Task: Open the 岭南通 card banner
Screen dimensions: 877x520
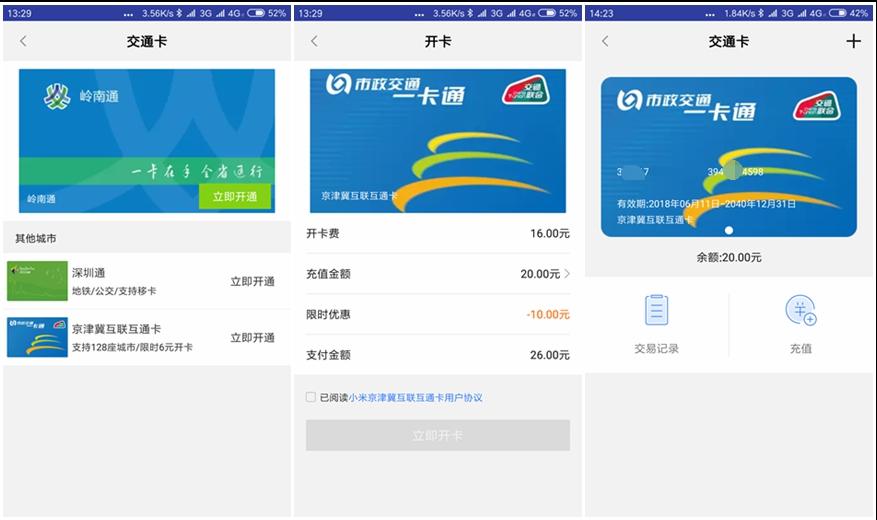Action: [x=147, y=141]
